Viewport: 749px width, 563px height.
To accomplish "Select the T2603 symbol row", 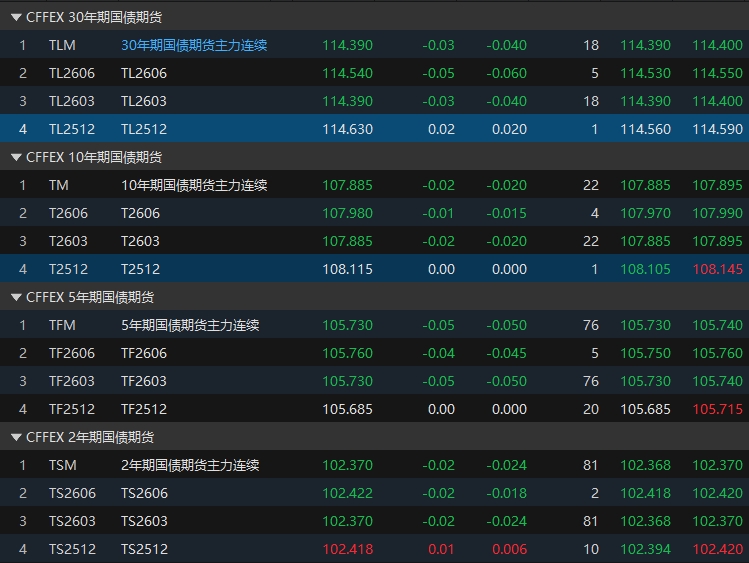I will tap(374, 241).
